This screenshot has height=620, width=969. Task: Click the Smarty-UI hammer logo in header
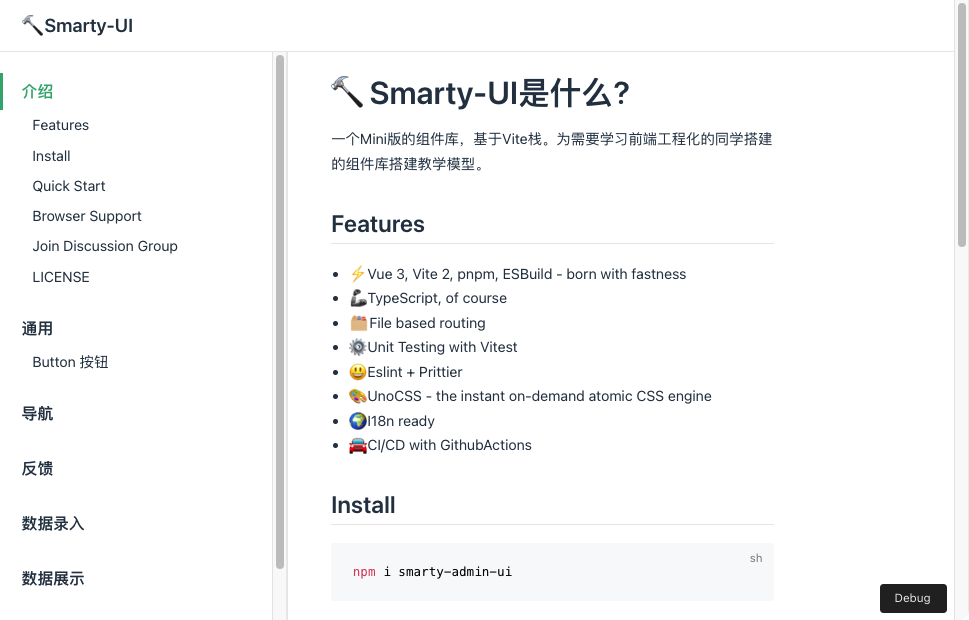tap(32, 26)
